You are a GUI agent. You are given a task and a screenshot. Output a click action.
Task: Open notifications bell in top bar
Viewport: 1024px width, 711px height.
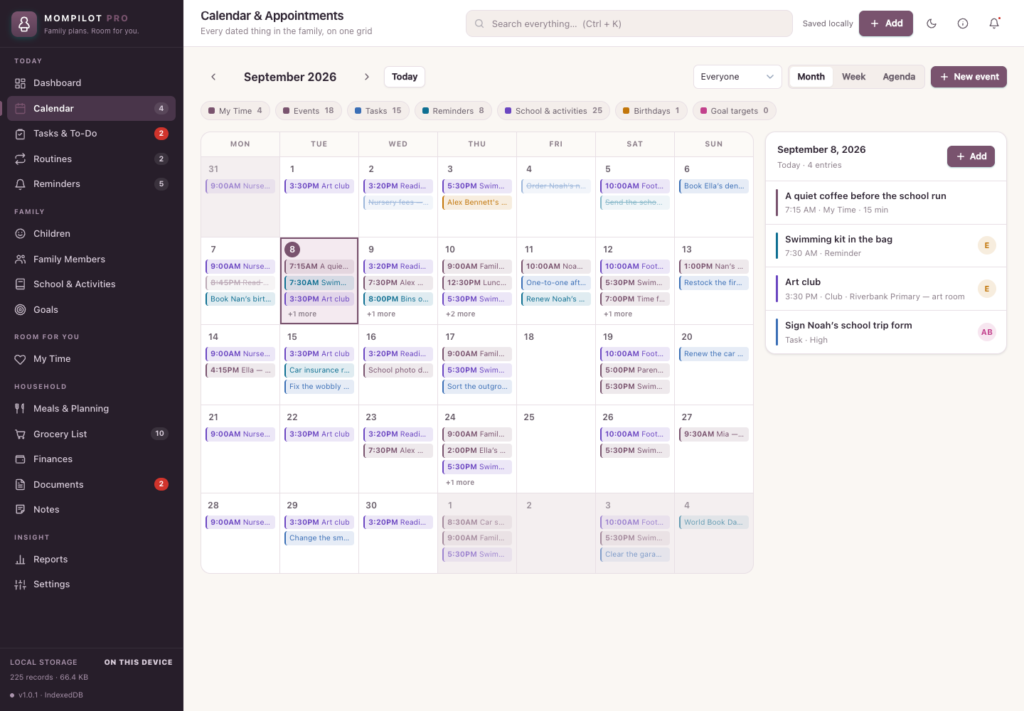point(994,24)
